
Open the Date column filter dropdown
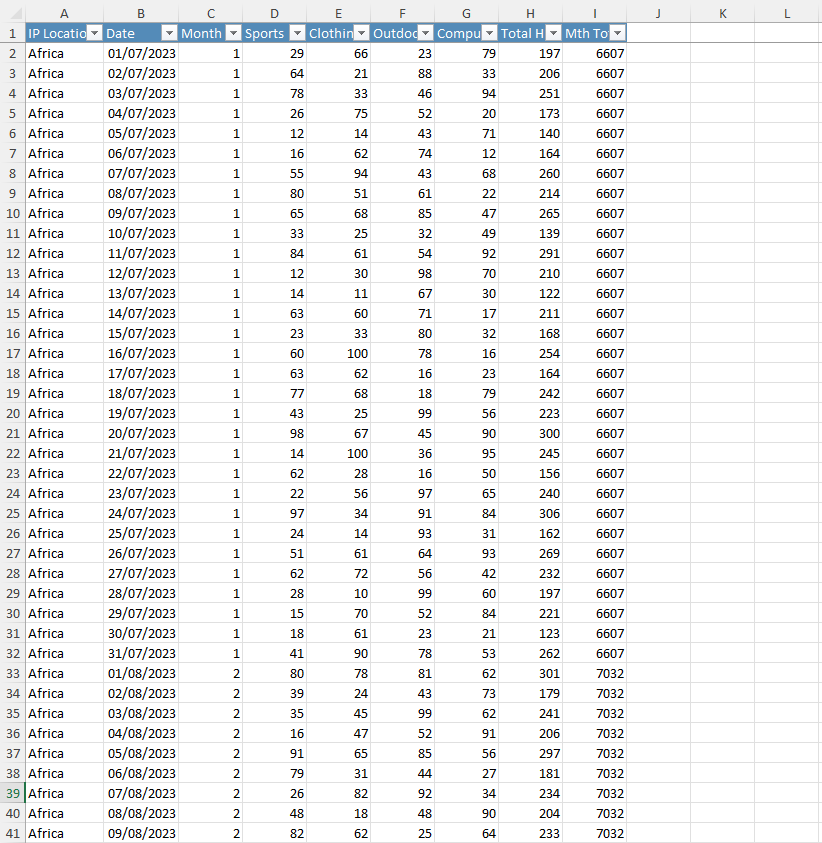[169, 33]
